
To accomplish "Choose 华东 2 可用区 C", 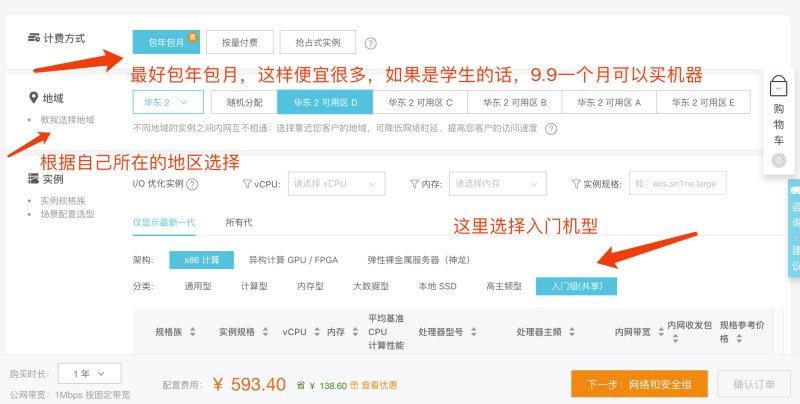I will 420,102.
